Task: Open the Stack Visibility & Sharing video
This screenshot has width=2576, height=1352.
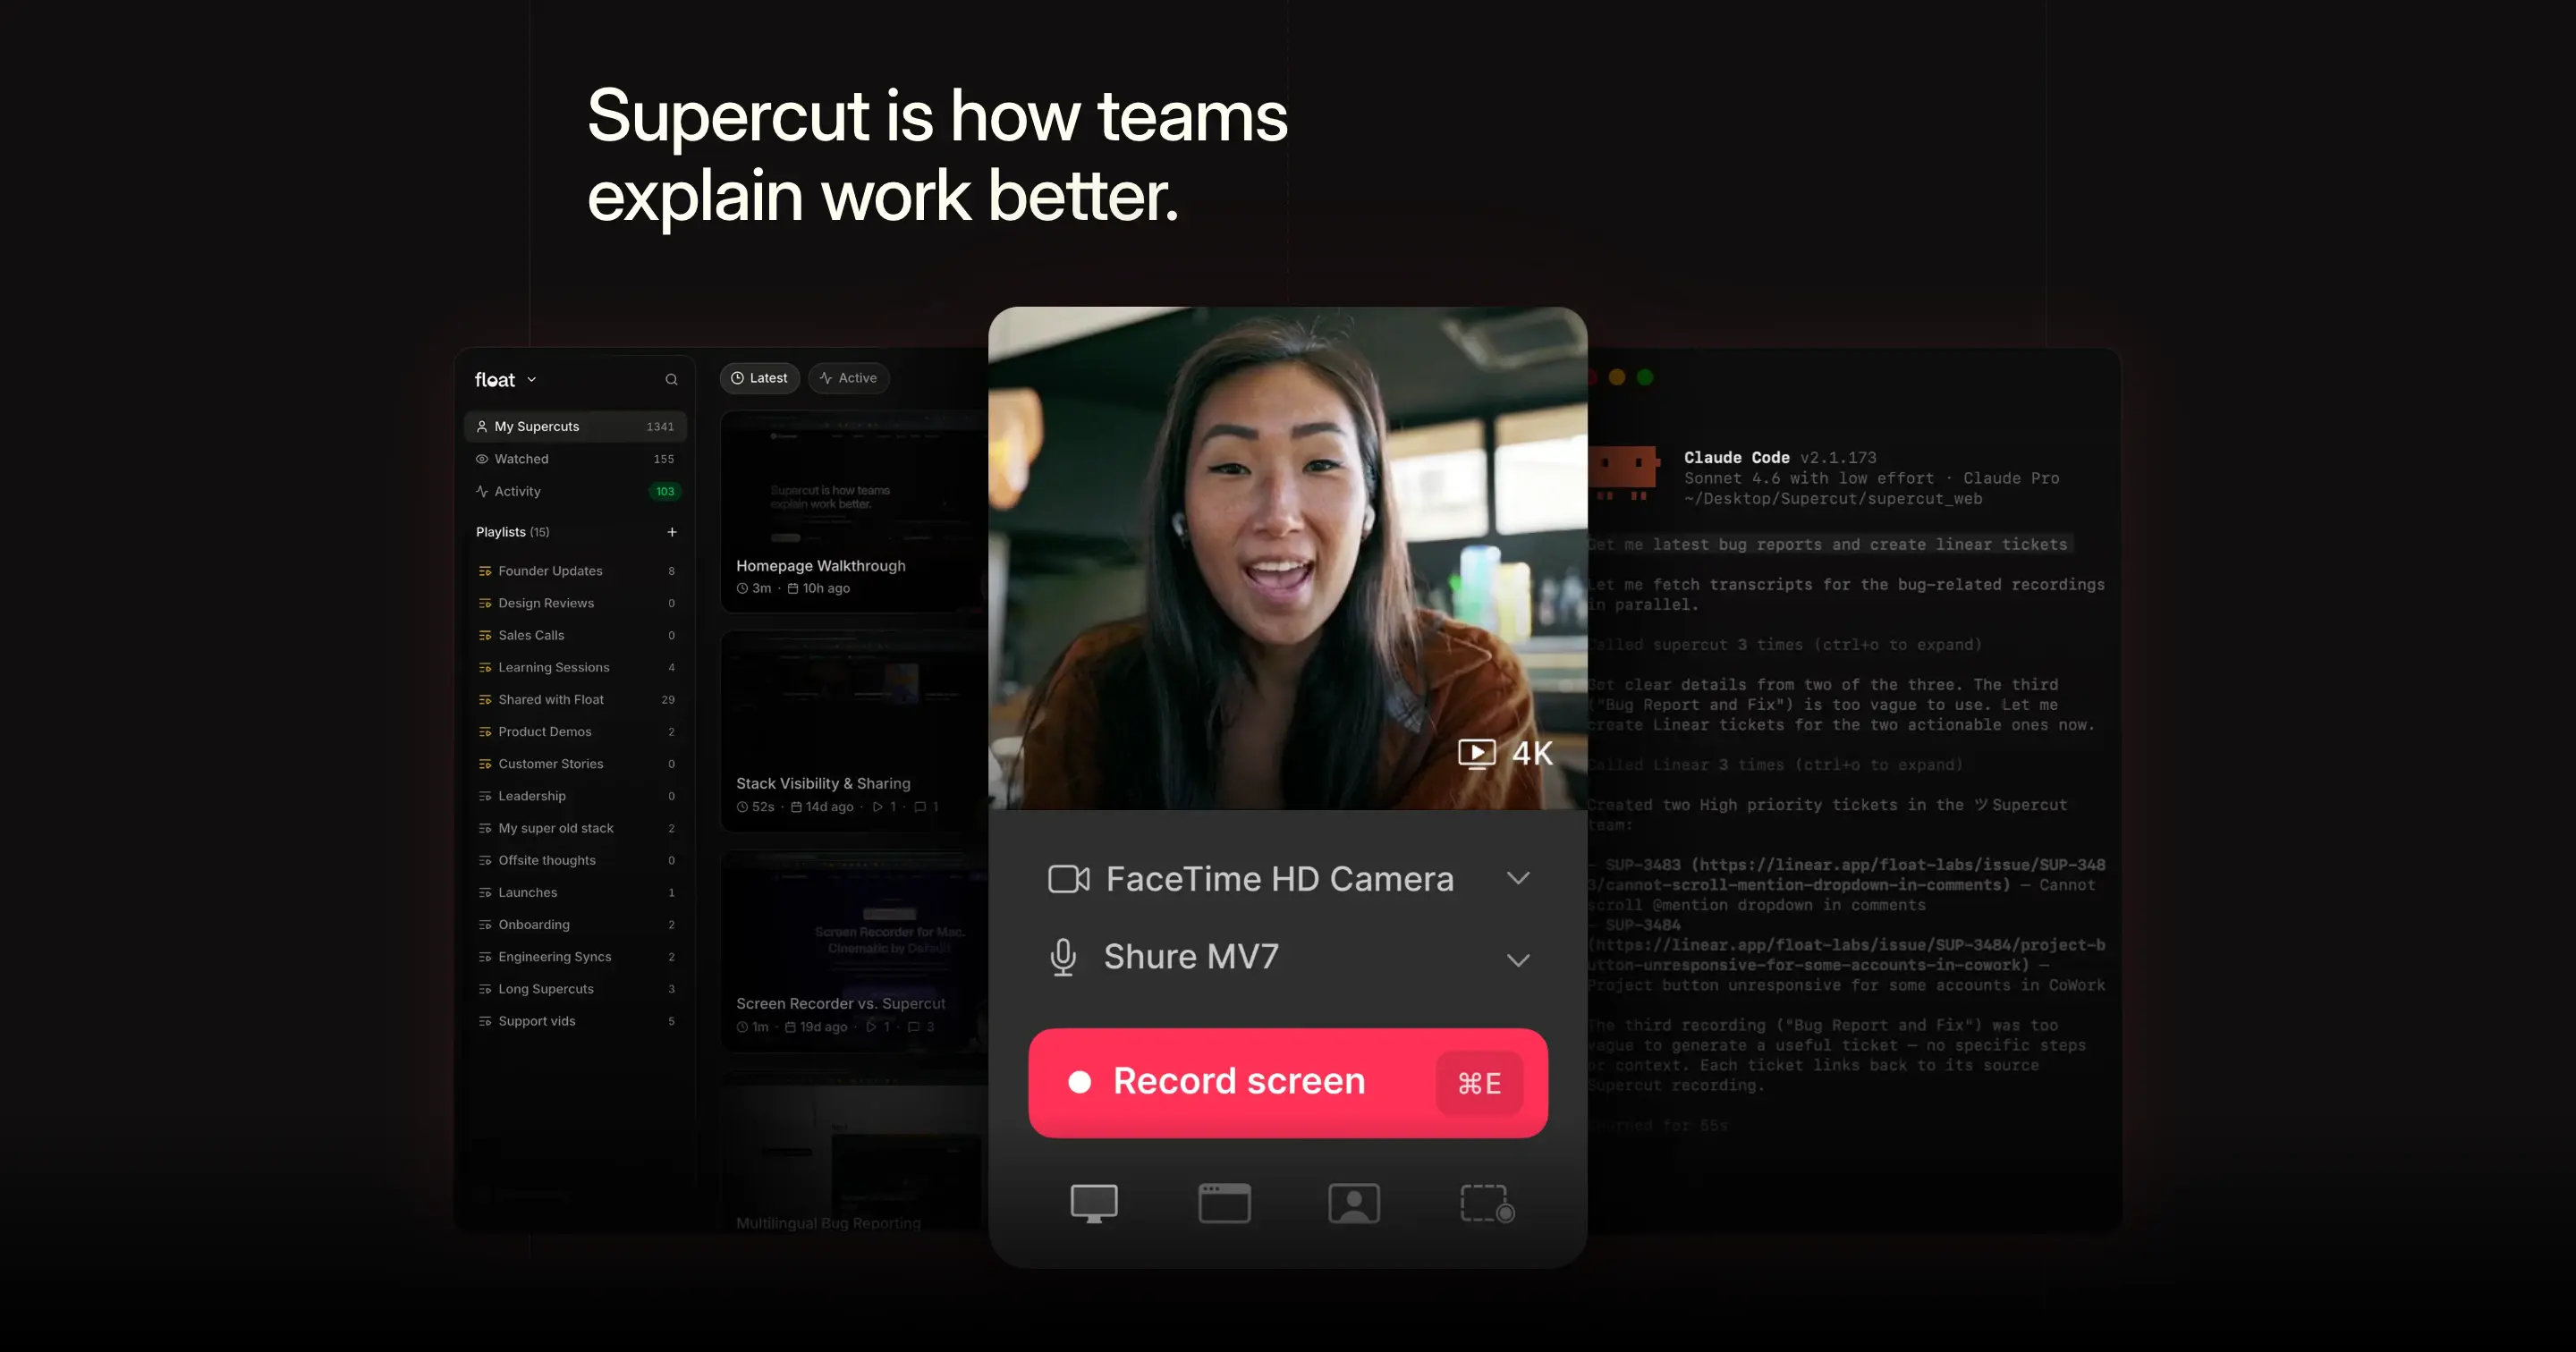Action: click(x=854, y=731)
